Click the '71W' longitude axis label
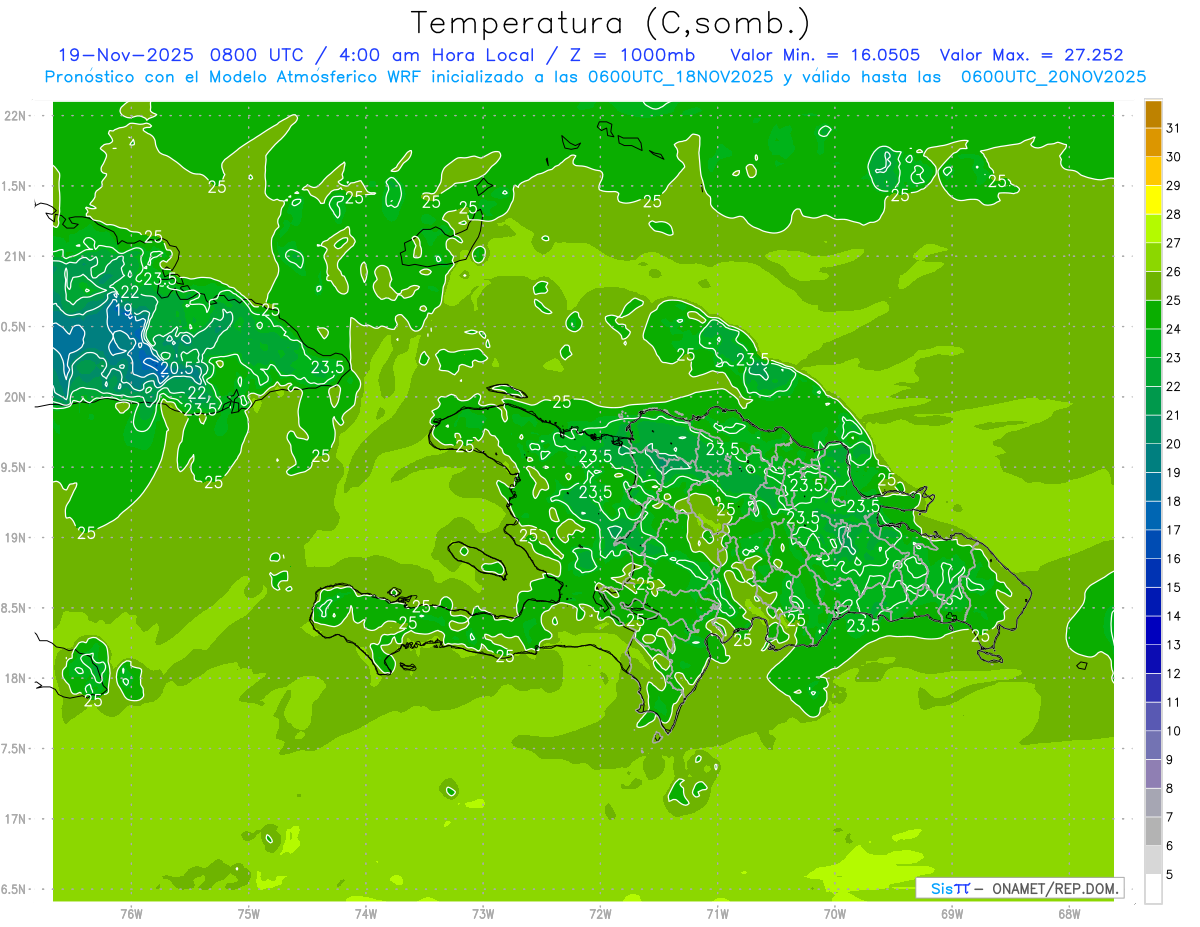The image size is (1200, 927). [718, 914]
